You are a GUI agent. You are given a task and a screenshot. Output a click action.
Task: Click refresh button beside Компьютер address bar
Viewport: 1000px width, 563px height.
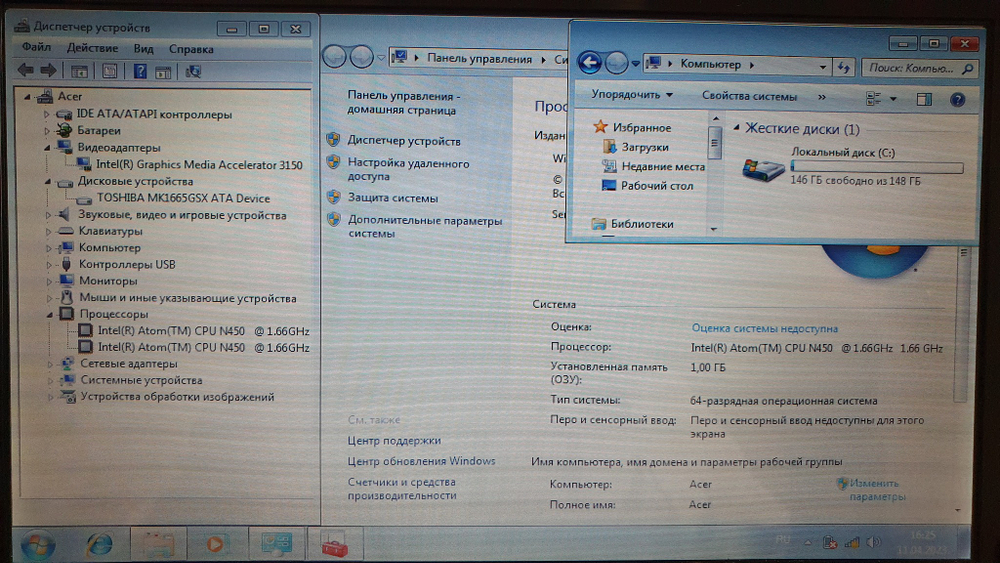coord(844,67)
